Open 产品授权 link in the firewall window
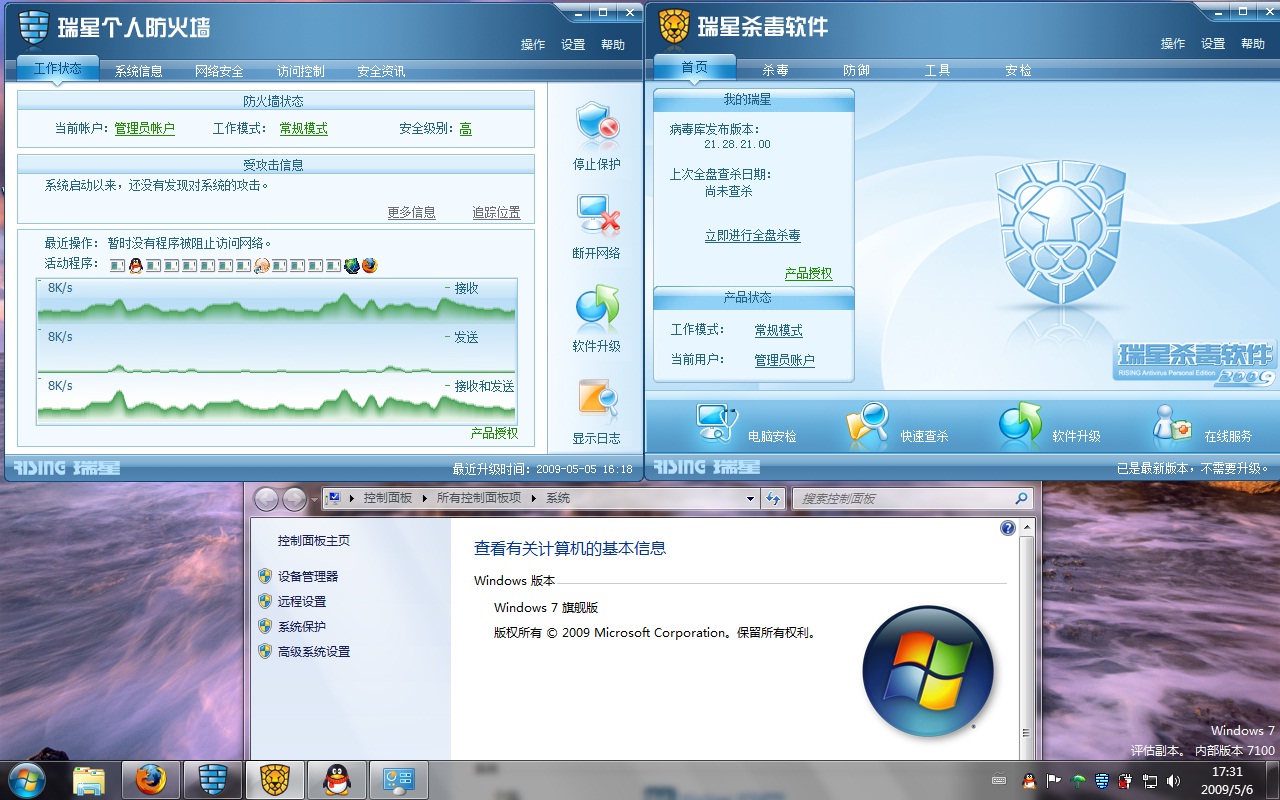Screen dimensions: 1280x800 pyautogui.click(x=494, y=433)
